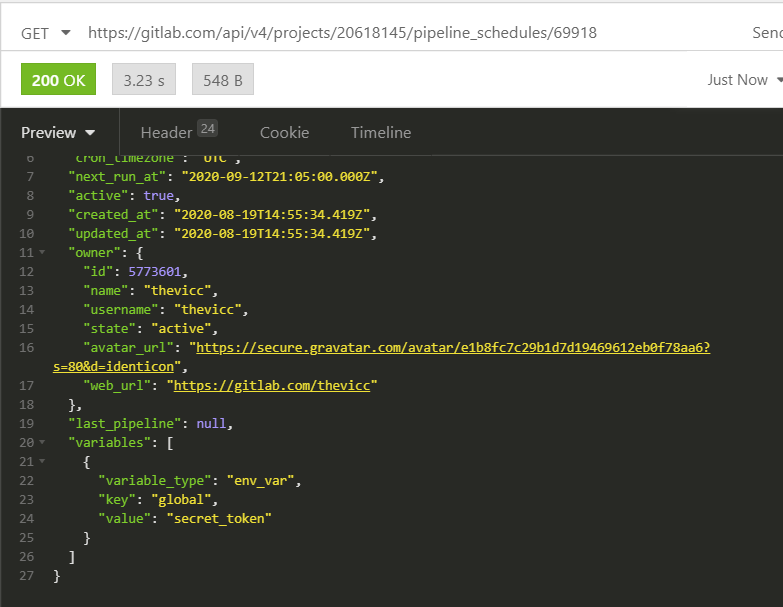Collapse the line 21 object fold arrow
The width and height of the screenshot is (783, 607).
click(x=42, y=461)
